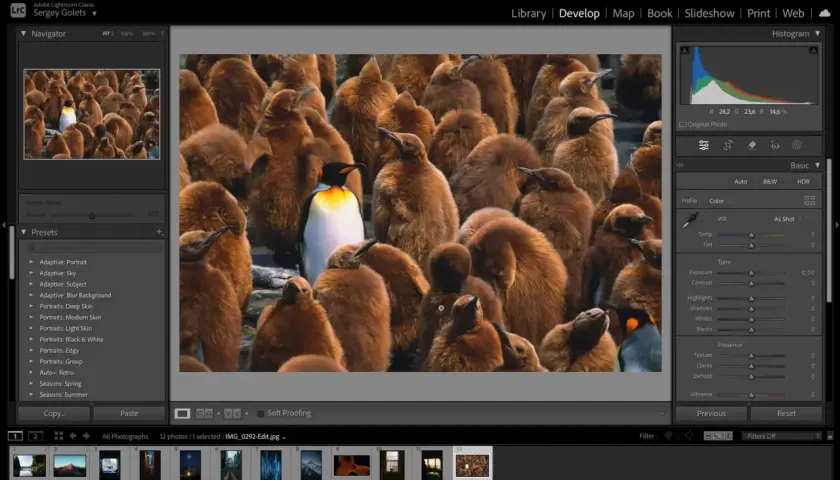
Task: Switch to the Library module
Action: tap(528, 13)
